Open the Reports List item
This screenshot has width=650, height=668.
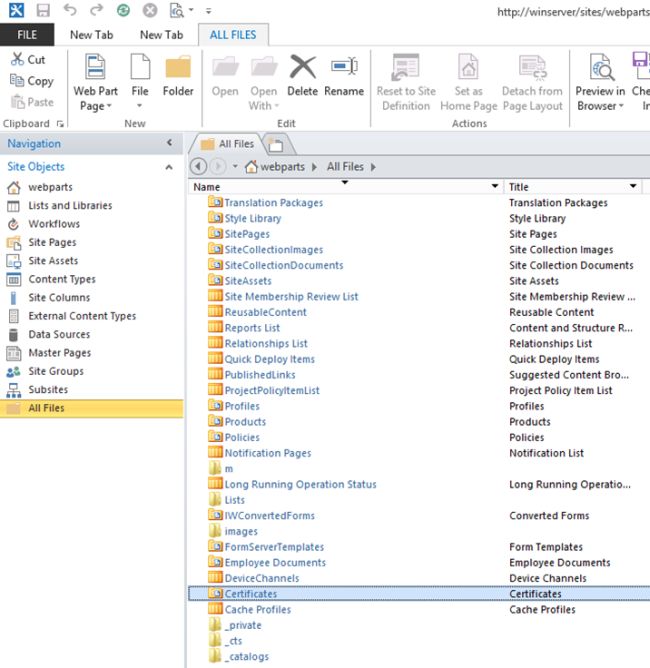point(252,328)
